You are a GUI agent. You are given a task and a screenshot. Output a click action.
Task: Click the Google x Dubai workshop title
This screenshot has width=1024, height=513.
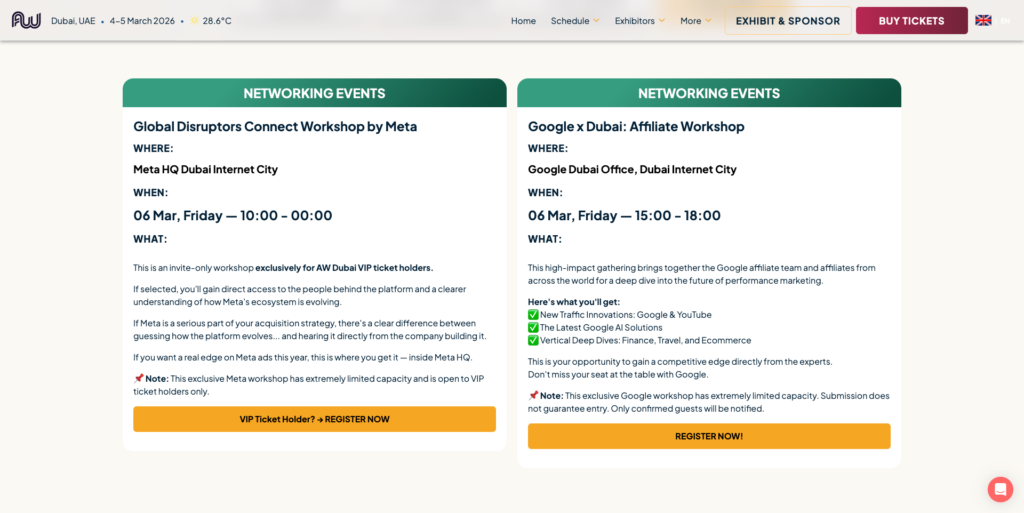(x=636, y=127)
